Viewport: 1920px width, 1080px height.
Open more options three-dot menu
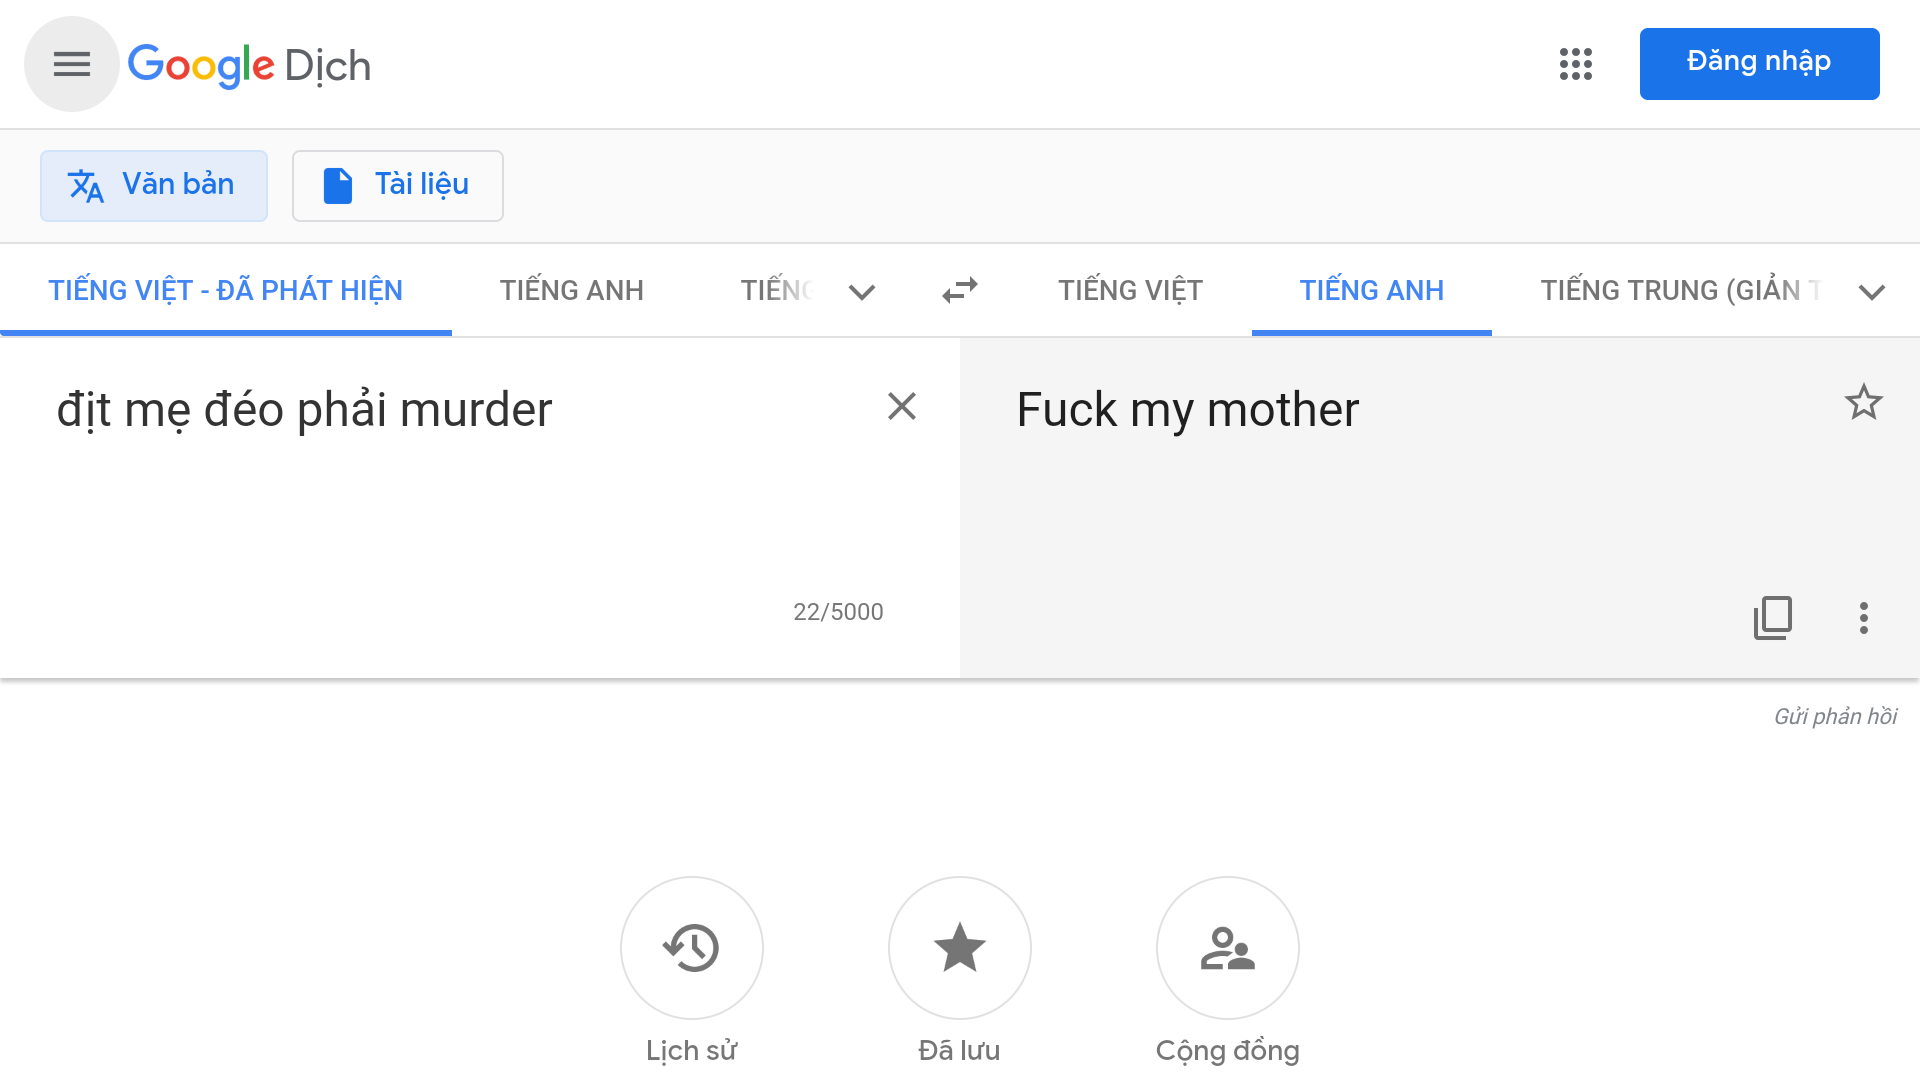tap(1864, 618)
